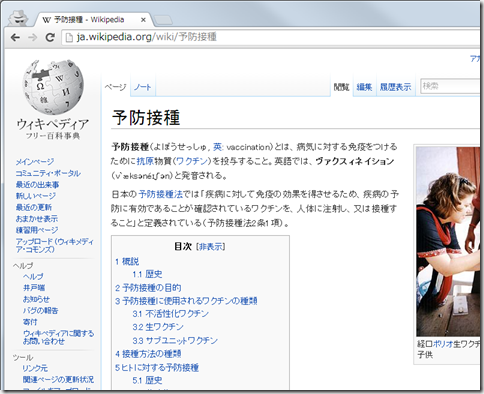Open ウィキペディアに関するお問い合わせ link
The width and height of the screenshot is (484, 394).
(58, 337)
